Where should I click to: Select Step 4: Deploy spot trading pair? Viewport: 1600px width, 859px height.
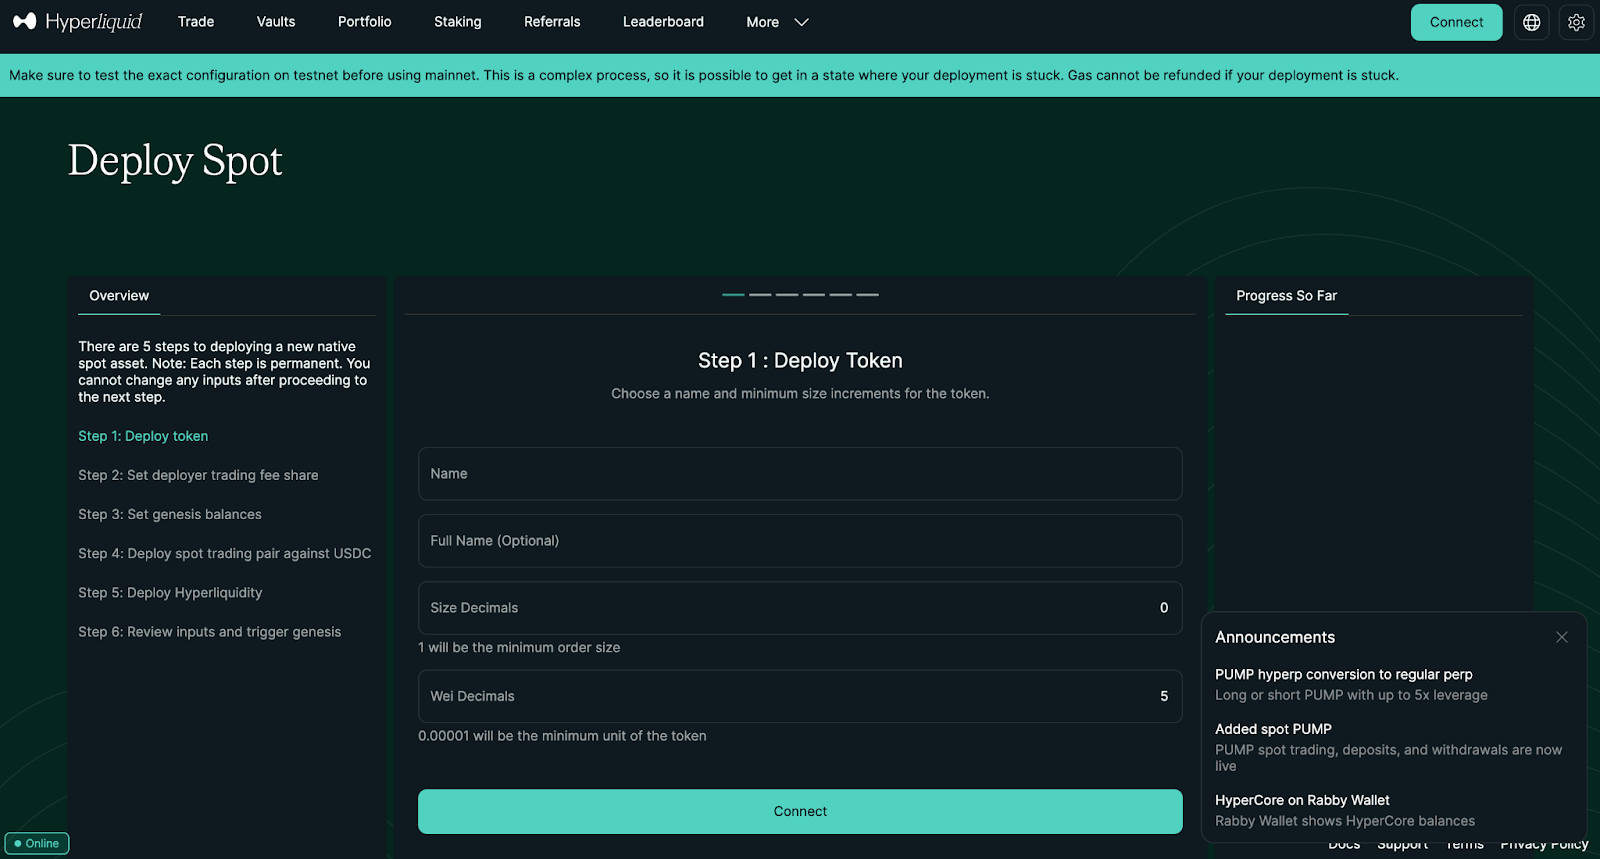click(x=225, y=553)
